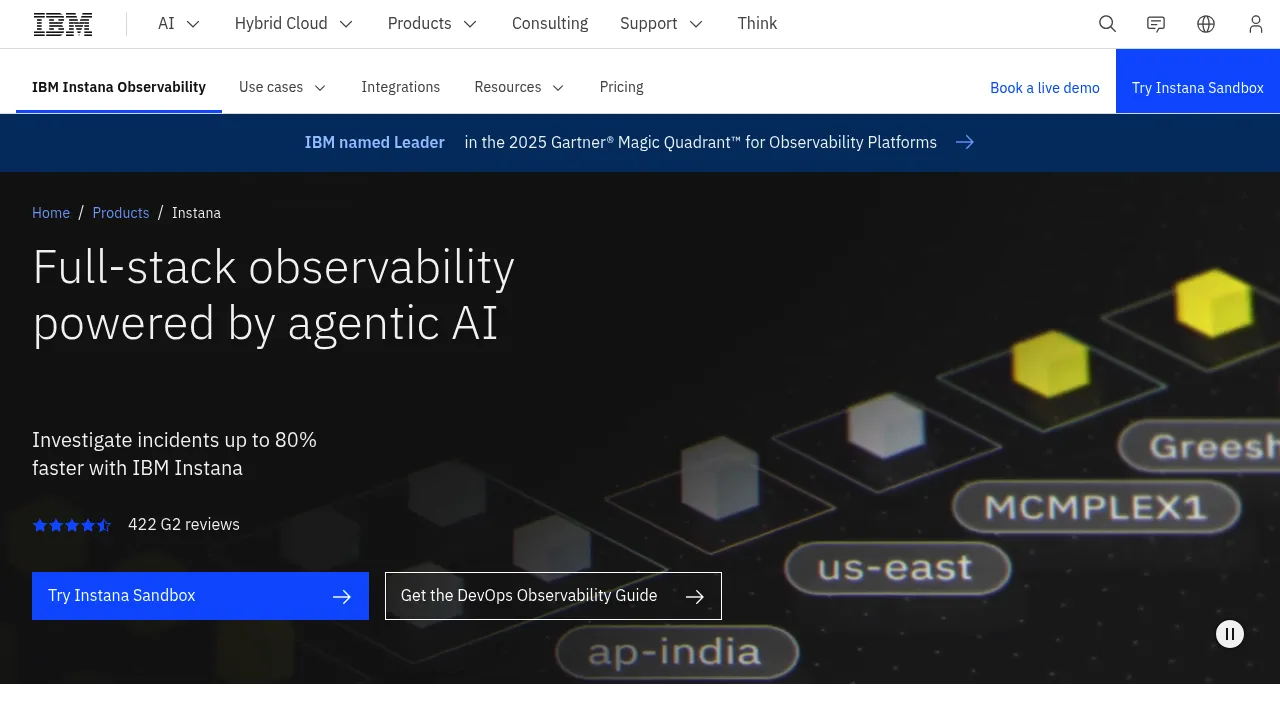Click the IBM logo
Image resolution: width=1280 pixels, height=720 pixels.
(x=63, y=24)
